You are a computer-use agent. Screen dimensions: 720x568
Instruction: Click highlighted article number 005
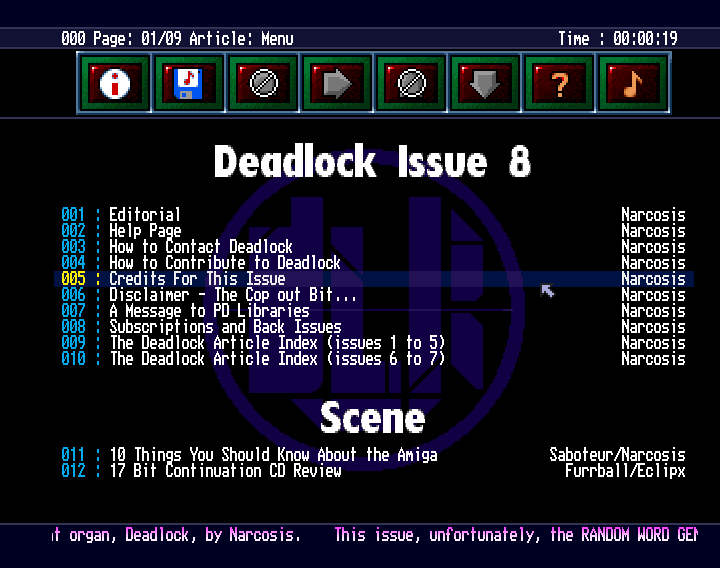tap(73, 279)
